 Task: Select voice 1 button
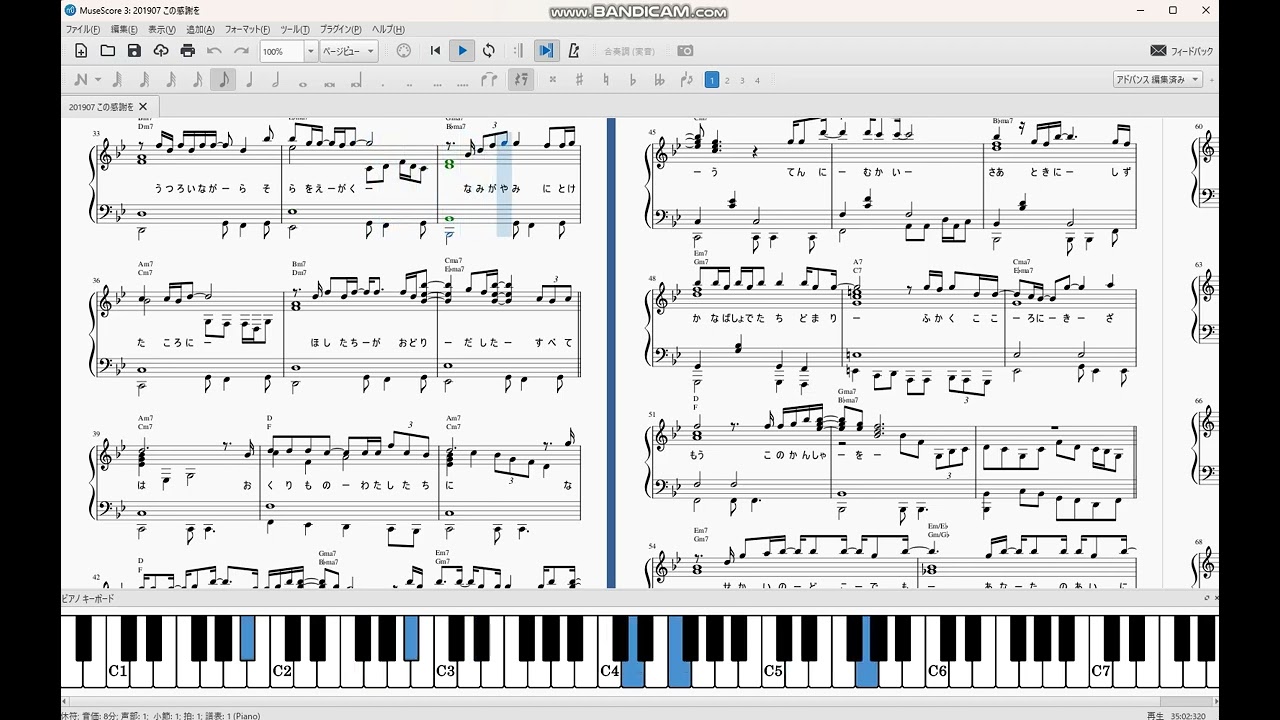point(712,80)
